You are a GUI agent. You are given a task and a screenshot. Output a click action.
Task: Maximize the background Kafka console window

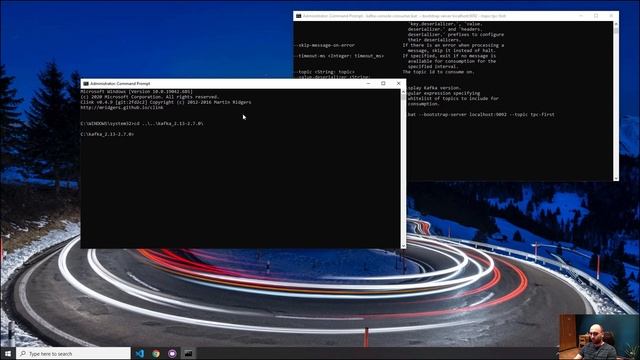[596, 16]
